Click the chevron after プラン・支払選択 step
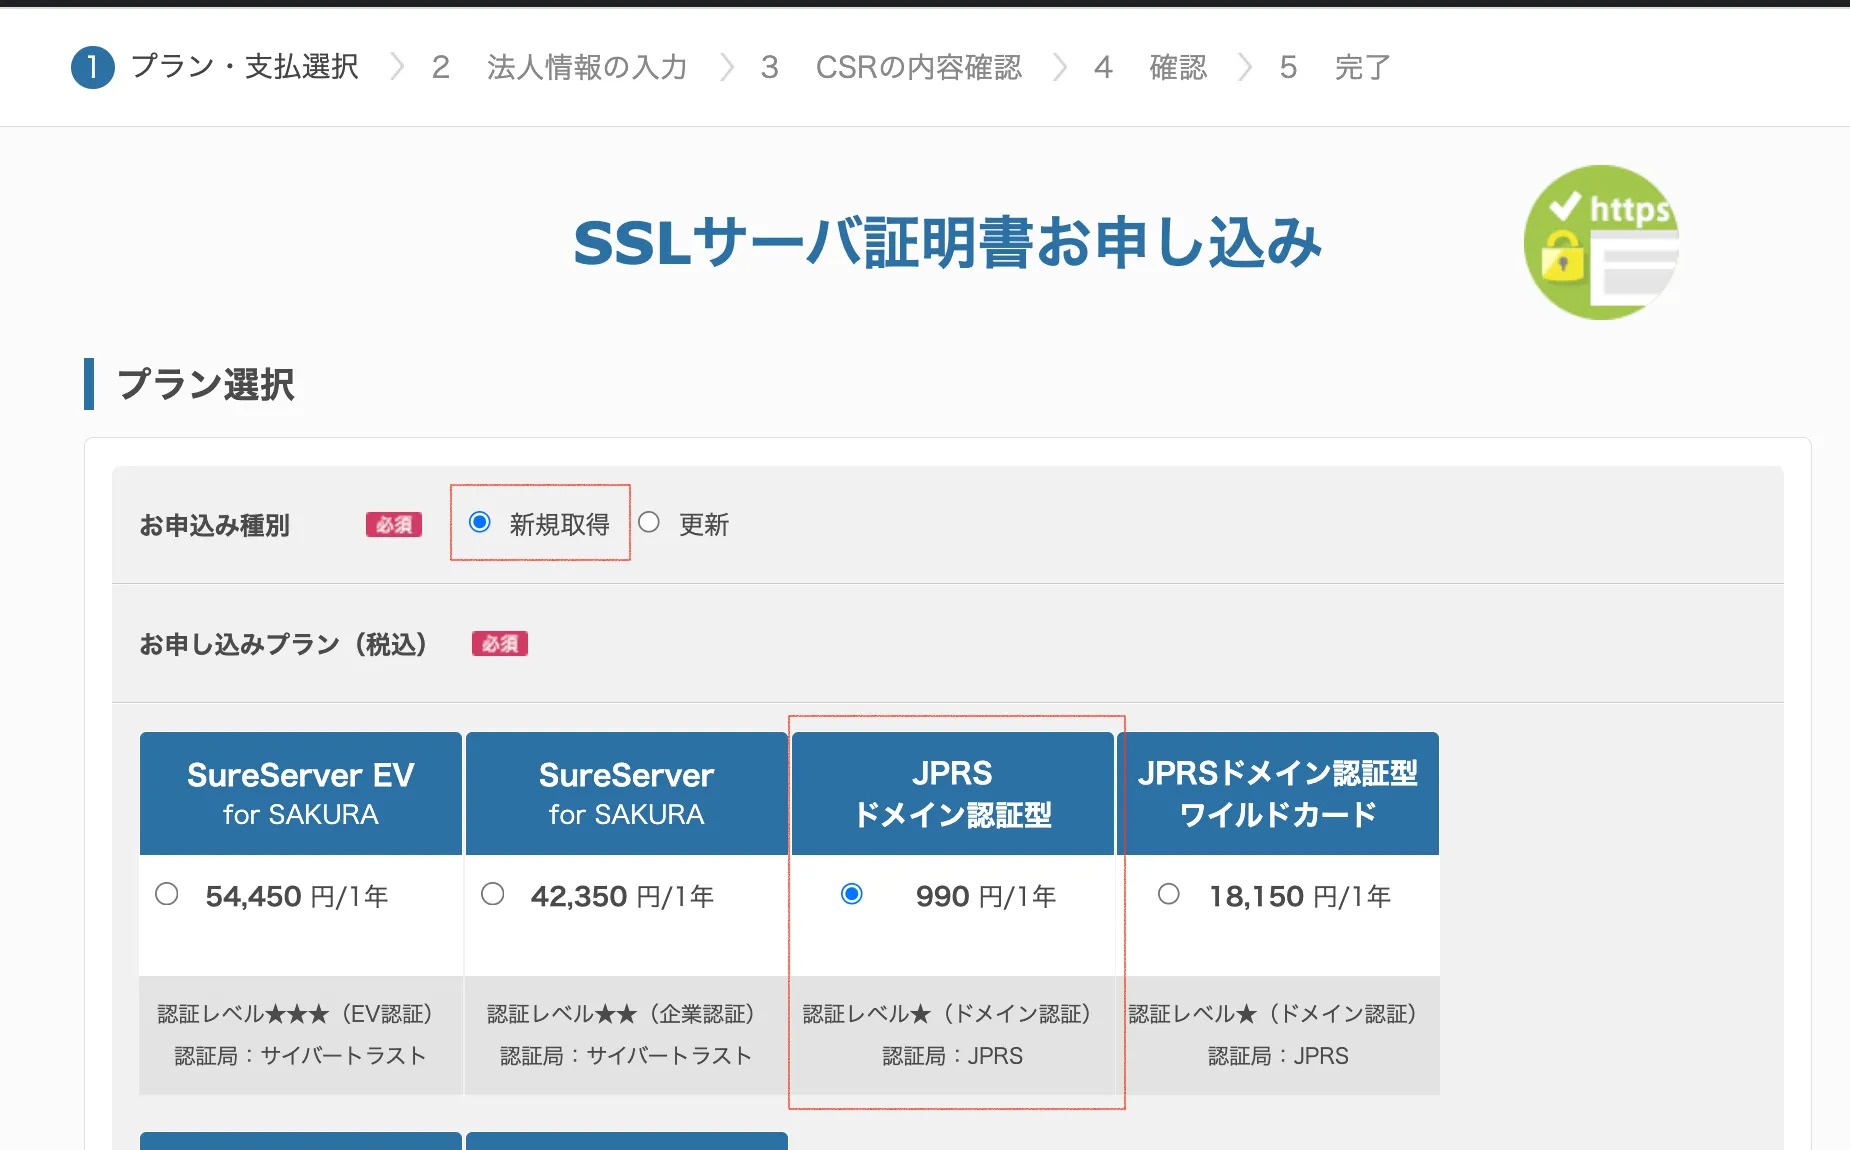The width and height of the screenshot is (1850, 1150). (x=397, y=68)
